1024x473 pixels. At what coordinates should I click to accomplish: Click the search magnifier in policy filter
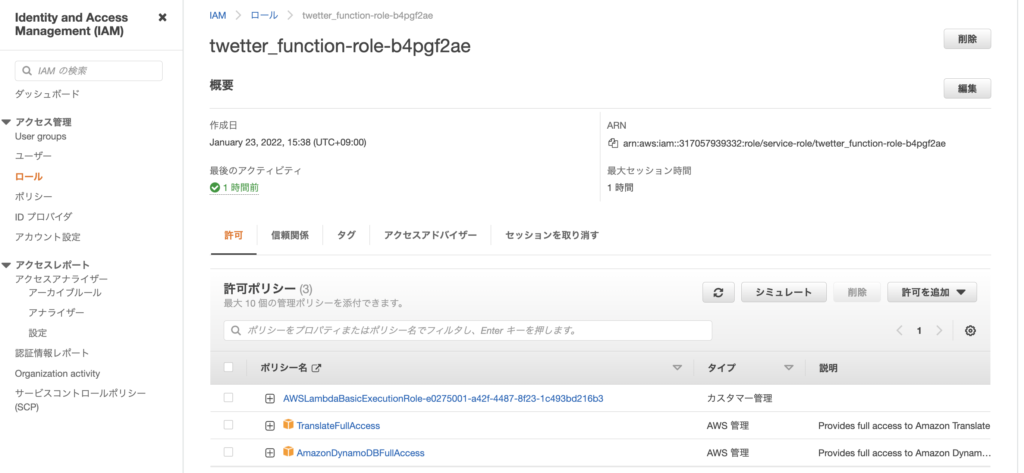(x=236, y=331)
